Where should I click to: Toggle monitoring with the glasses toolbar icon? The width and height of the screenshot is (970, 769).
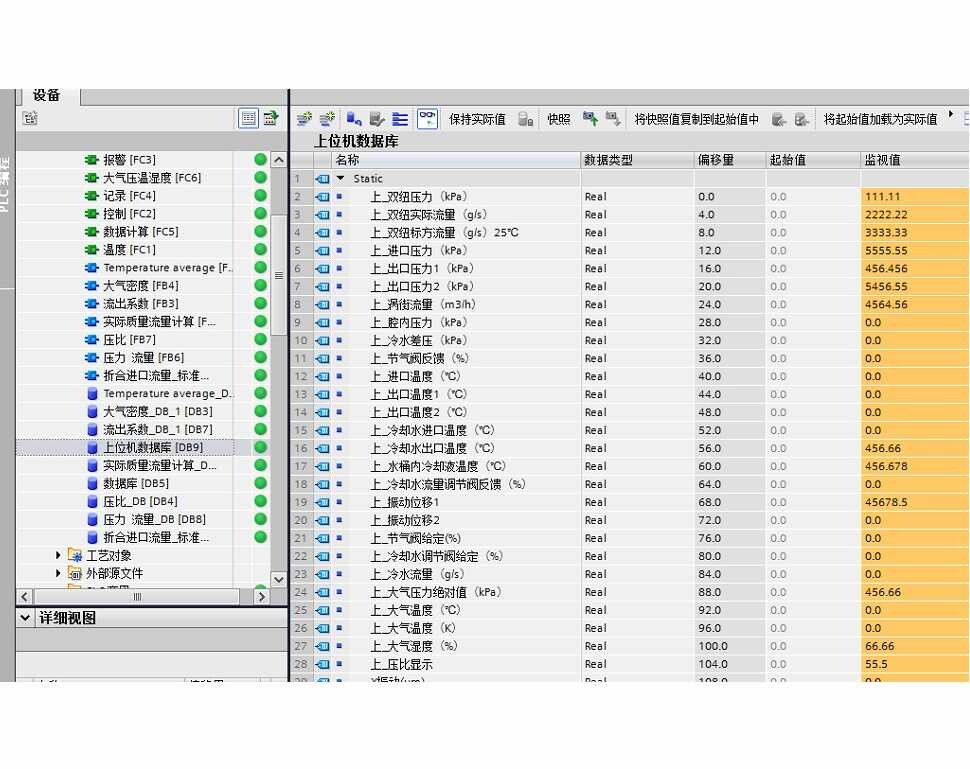point(427,118)
